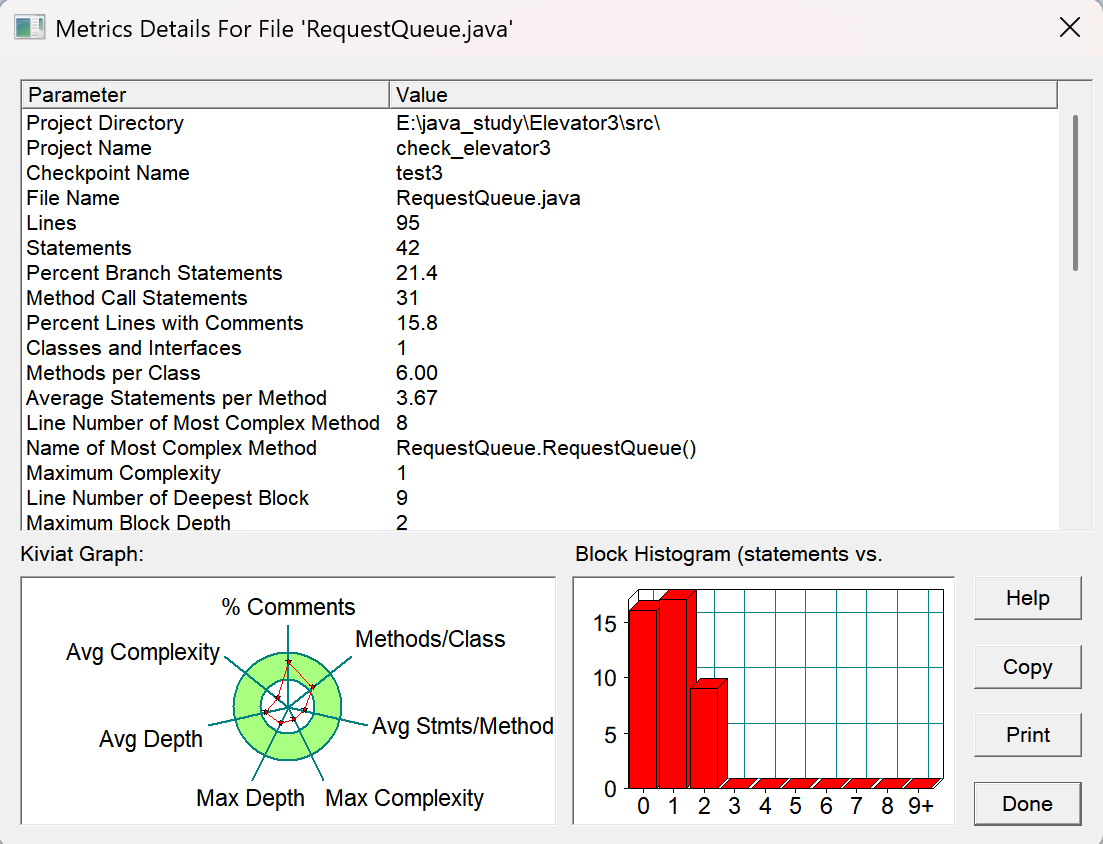
Task: Click the value check_elevator3
Action: point(473,148)
